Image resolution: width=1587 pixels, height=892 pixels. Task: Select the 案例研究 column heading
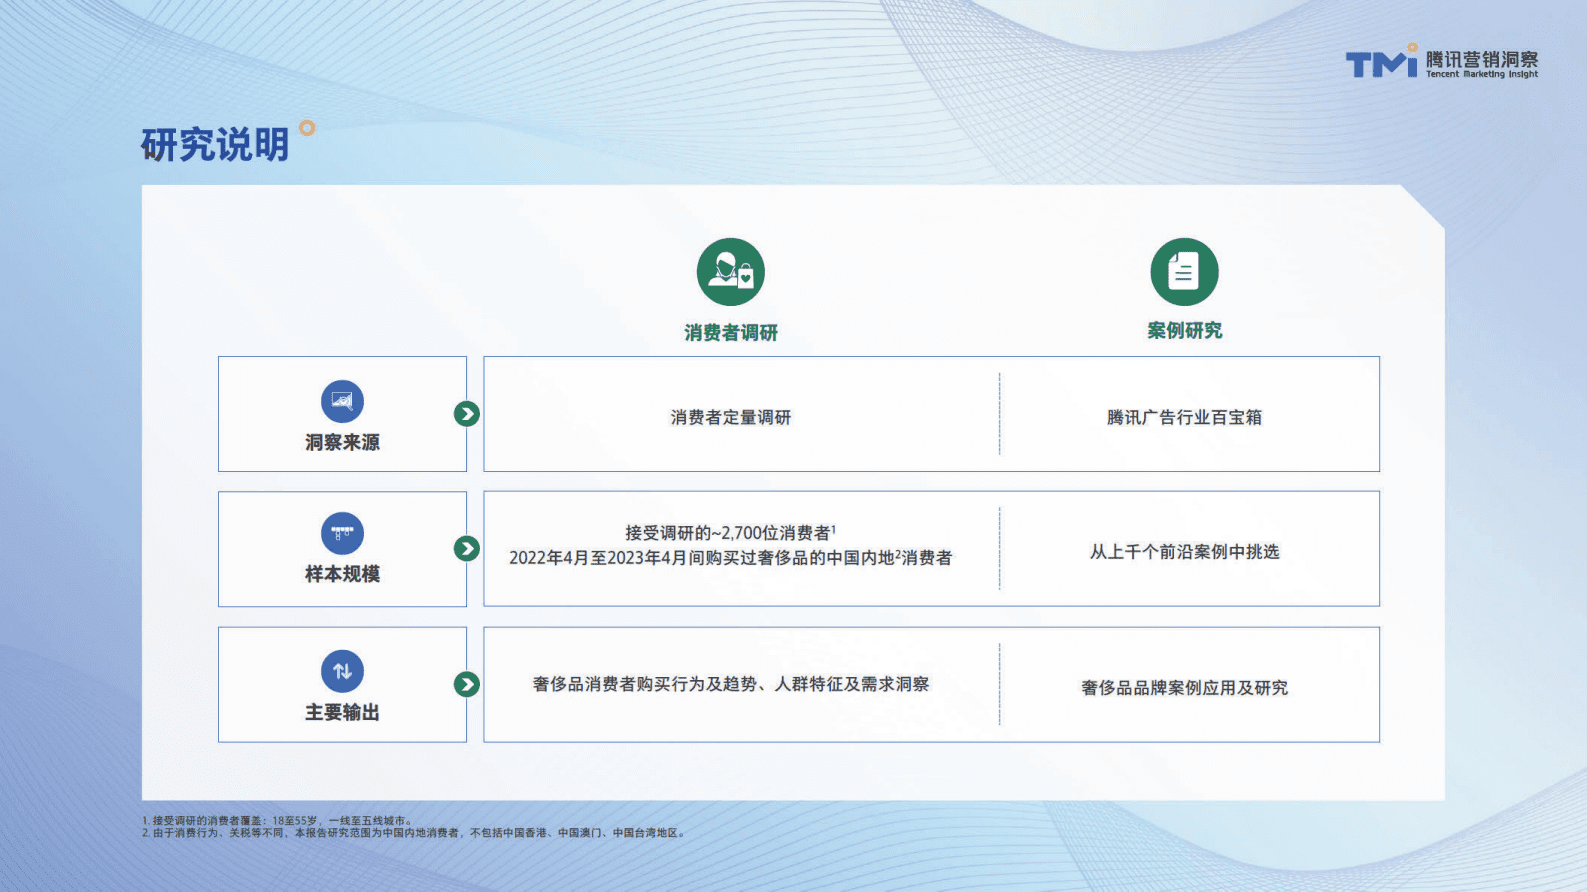coord(1185,331)
